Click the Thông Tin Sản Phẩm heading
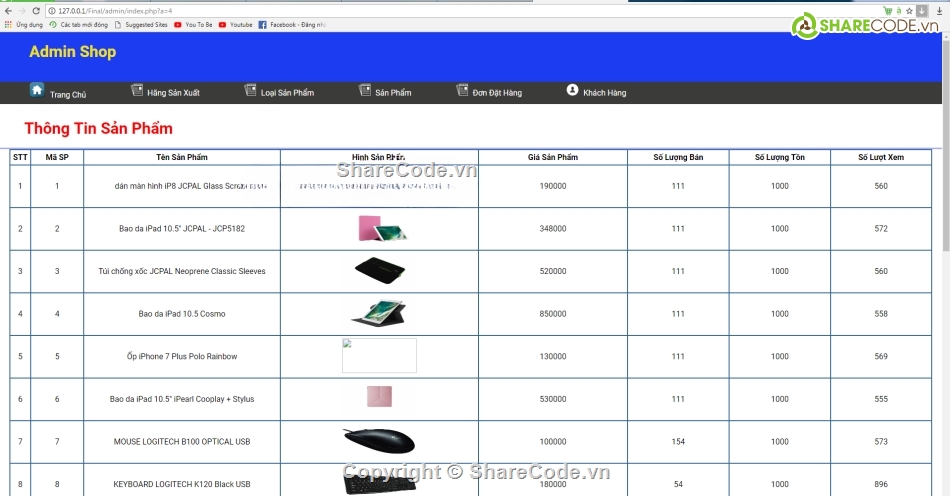This screenshot has height=496, width=950. pos(99,128)
